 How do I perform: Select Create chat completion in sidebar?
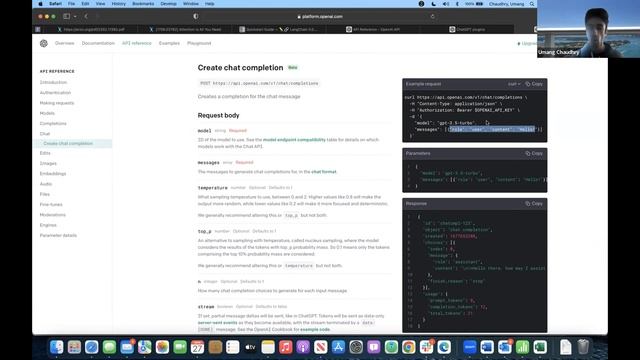coord(68,144)
